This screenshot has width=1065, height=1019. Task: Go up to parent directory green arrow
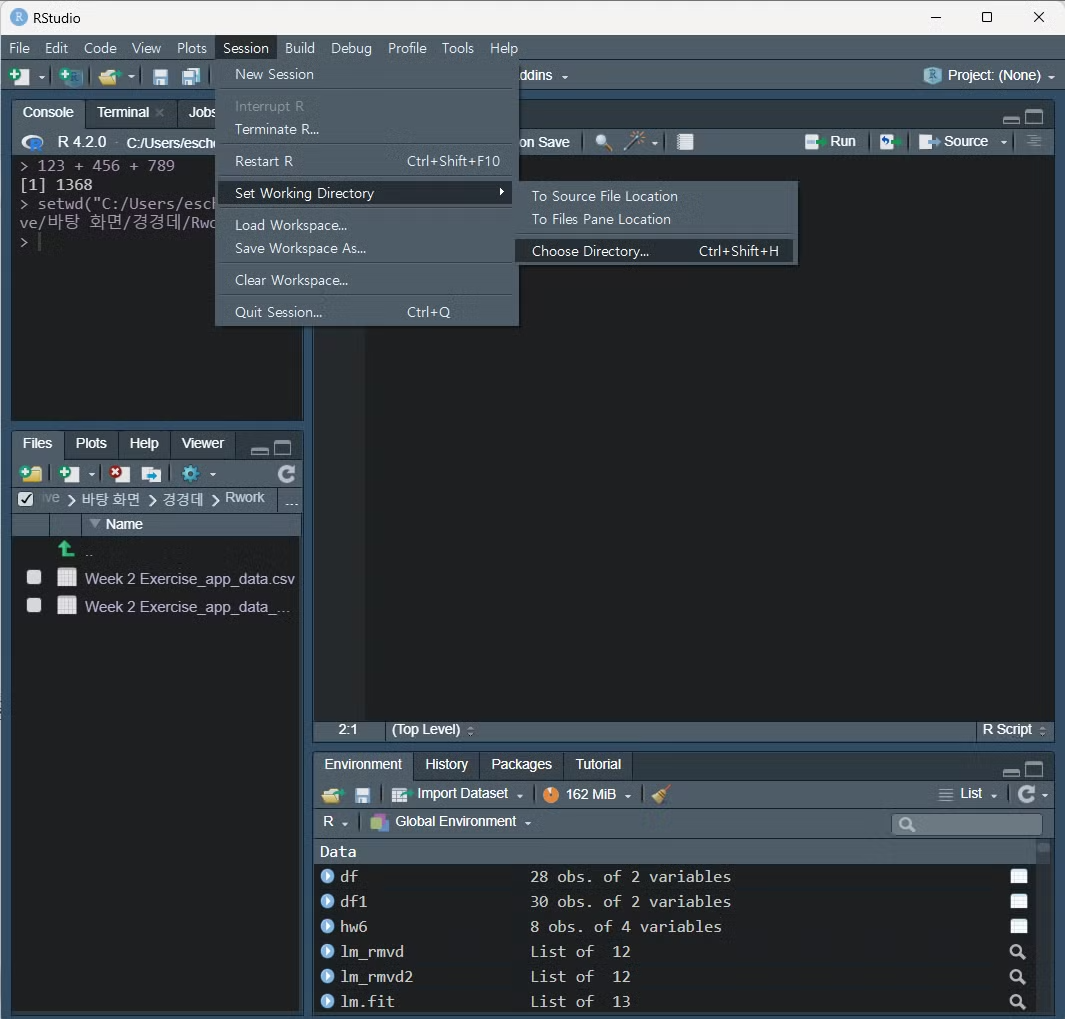[66, 548]
